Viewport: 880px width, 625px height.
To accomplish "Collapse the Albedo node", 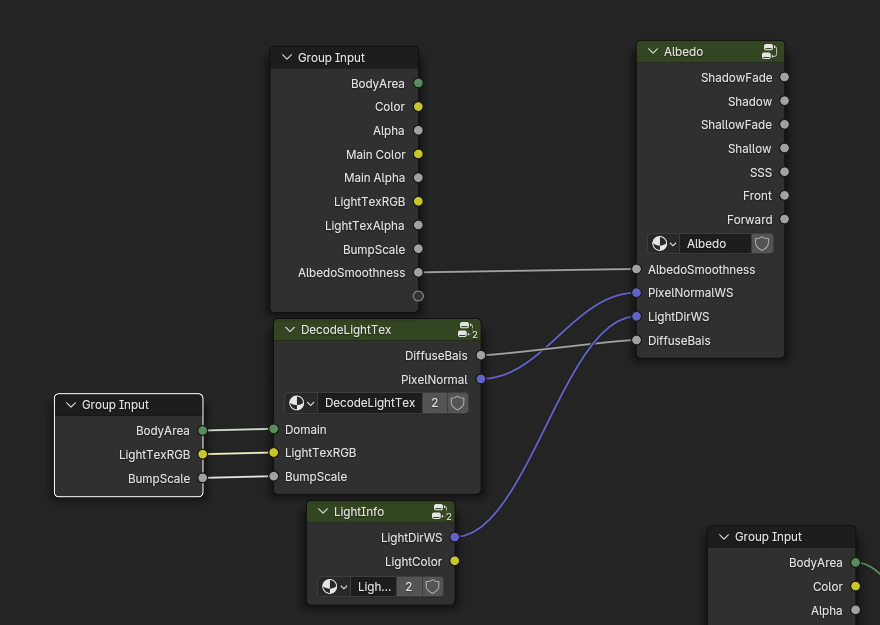I will coord(652,52).
